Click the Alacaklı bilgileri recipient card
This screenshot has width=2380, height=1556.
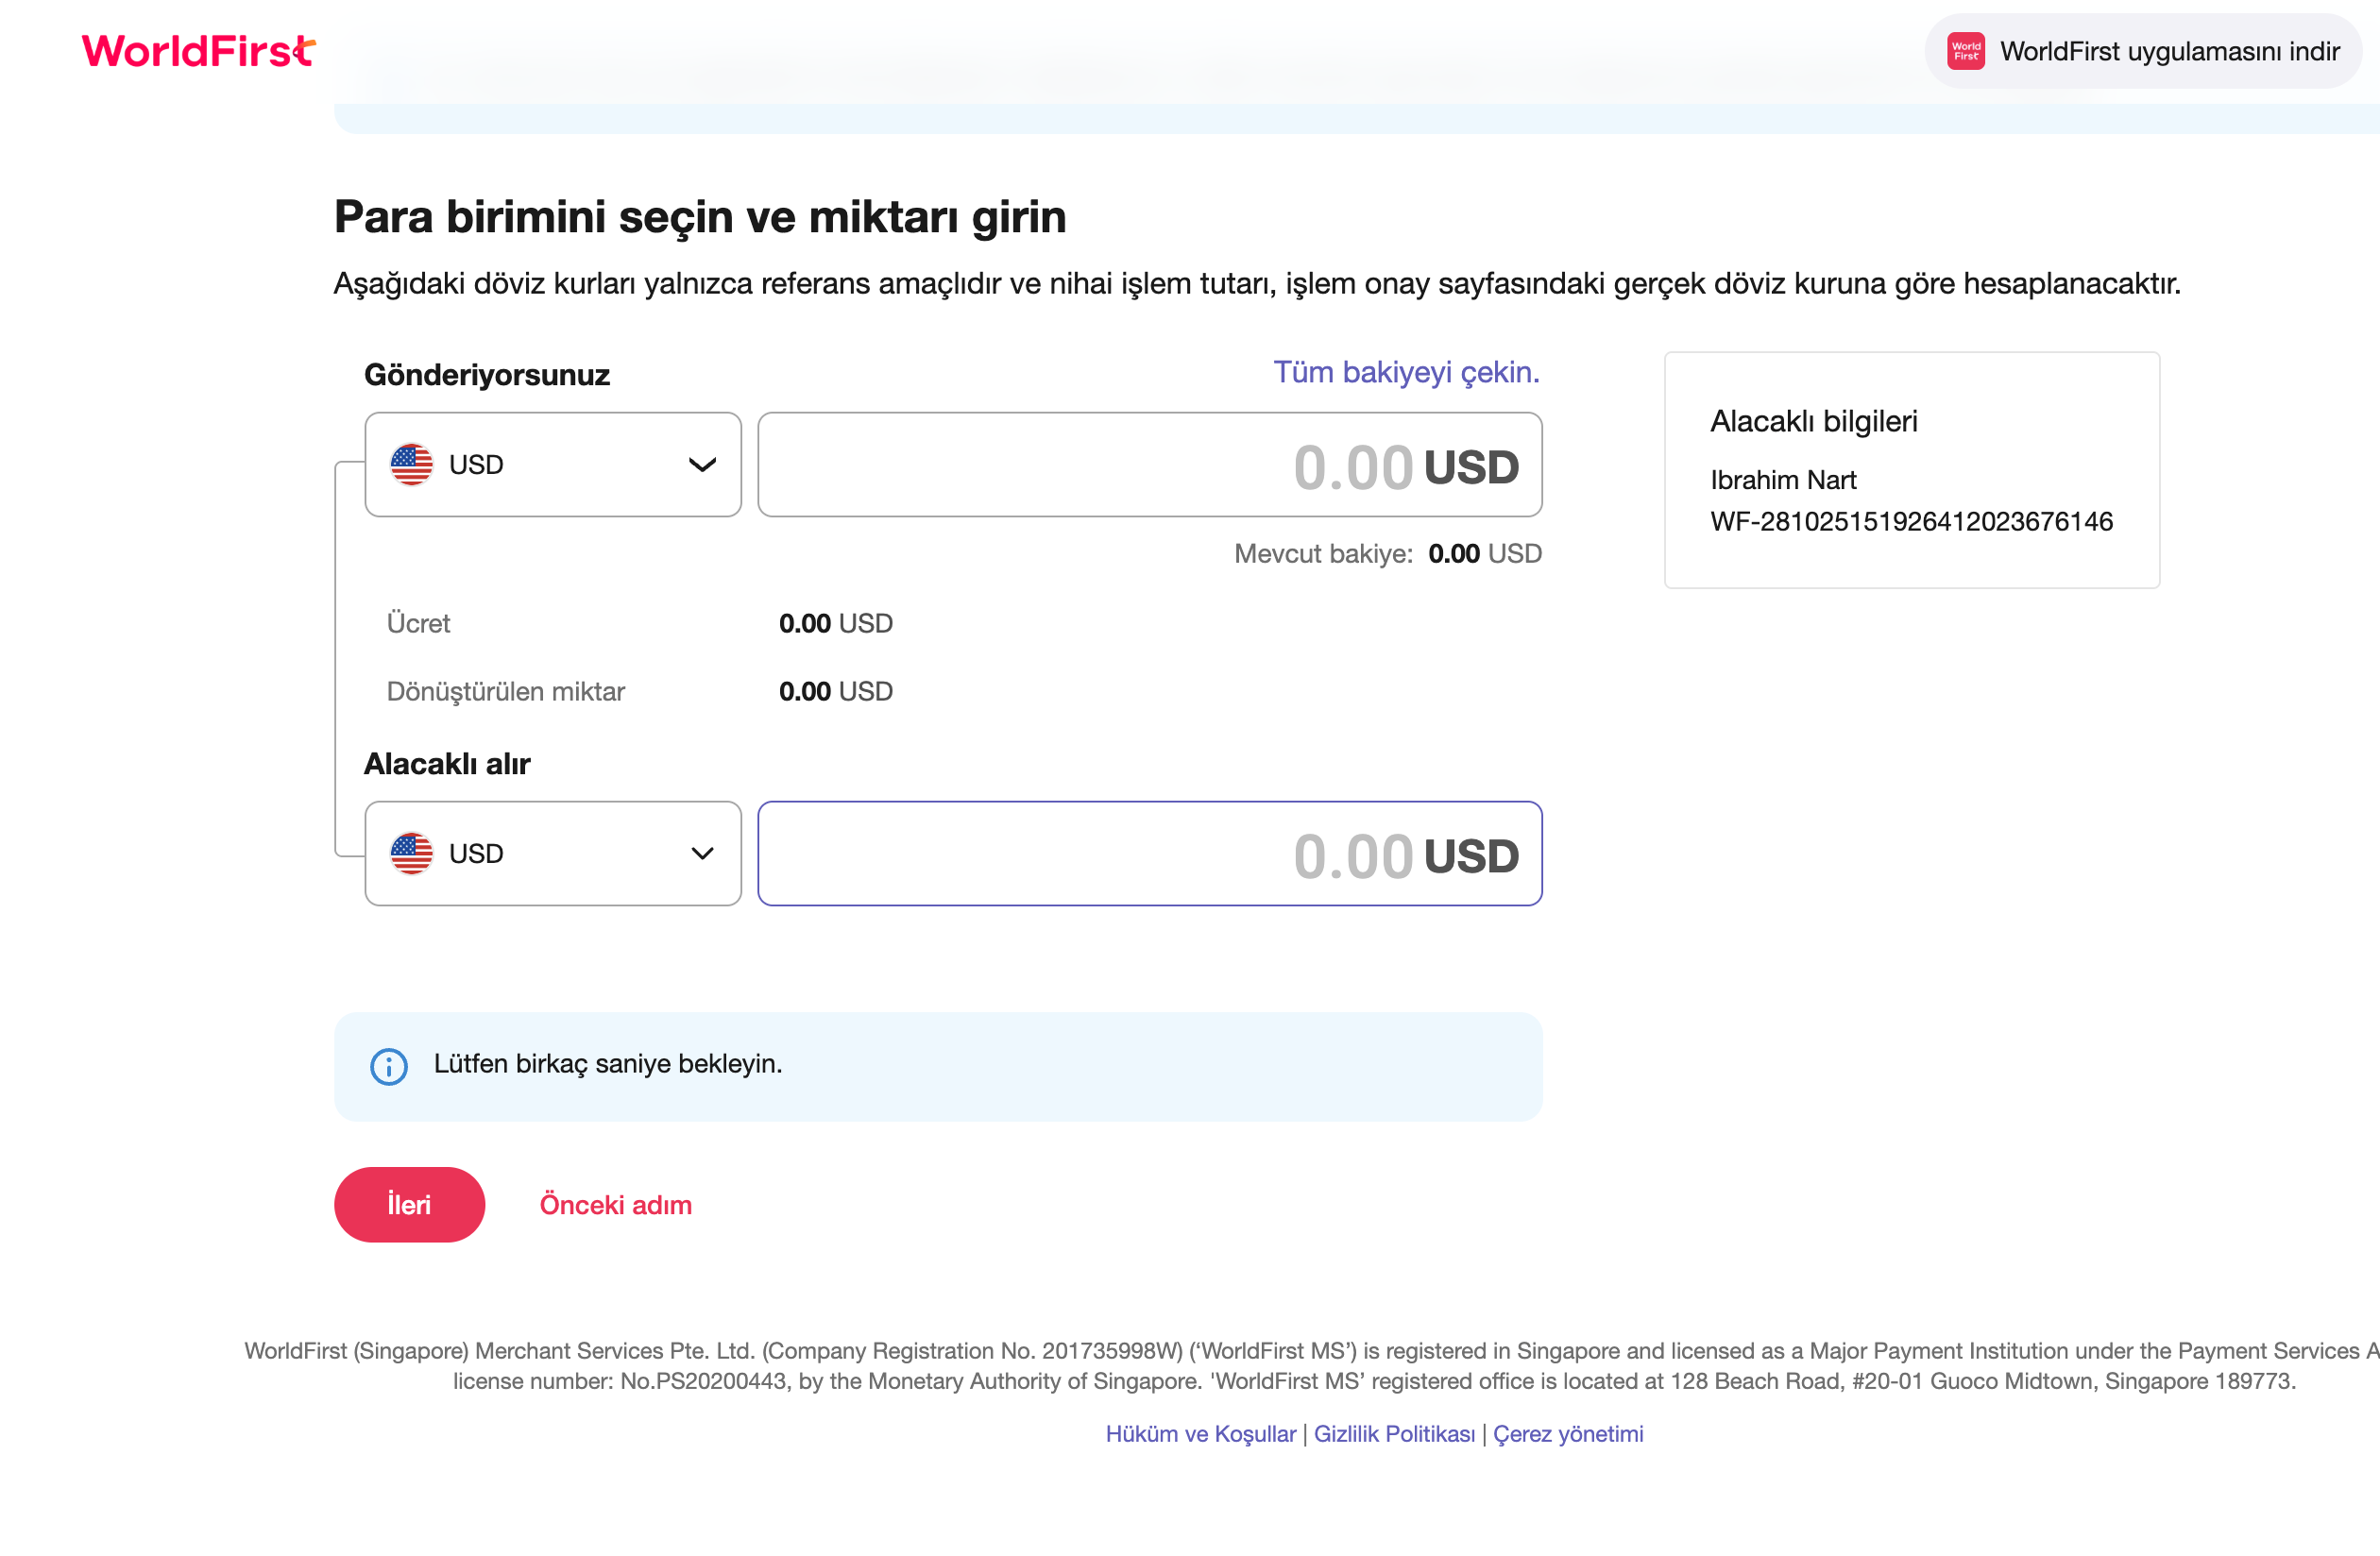[1911, 470]
